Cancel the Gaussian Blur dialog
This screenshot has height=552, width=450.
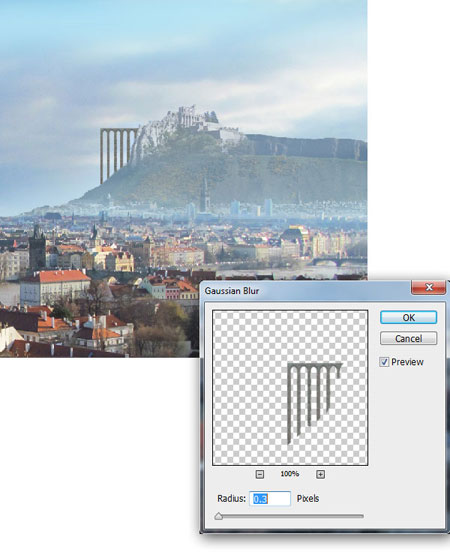coord(408,339)
